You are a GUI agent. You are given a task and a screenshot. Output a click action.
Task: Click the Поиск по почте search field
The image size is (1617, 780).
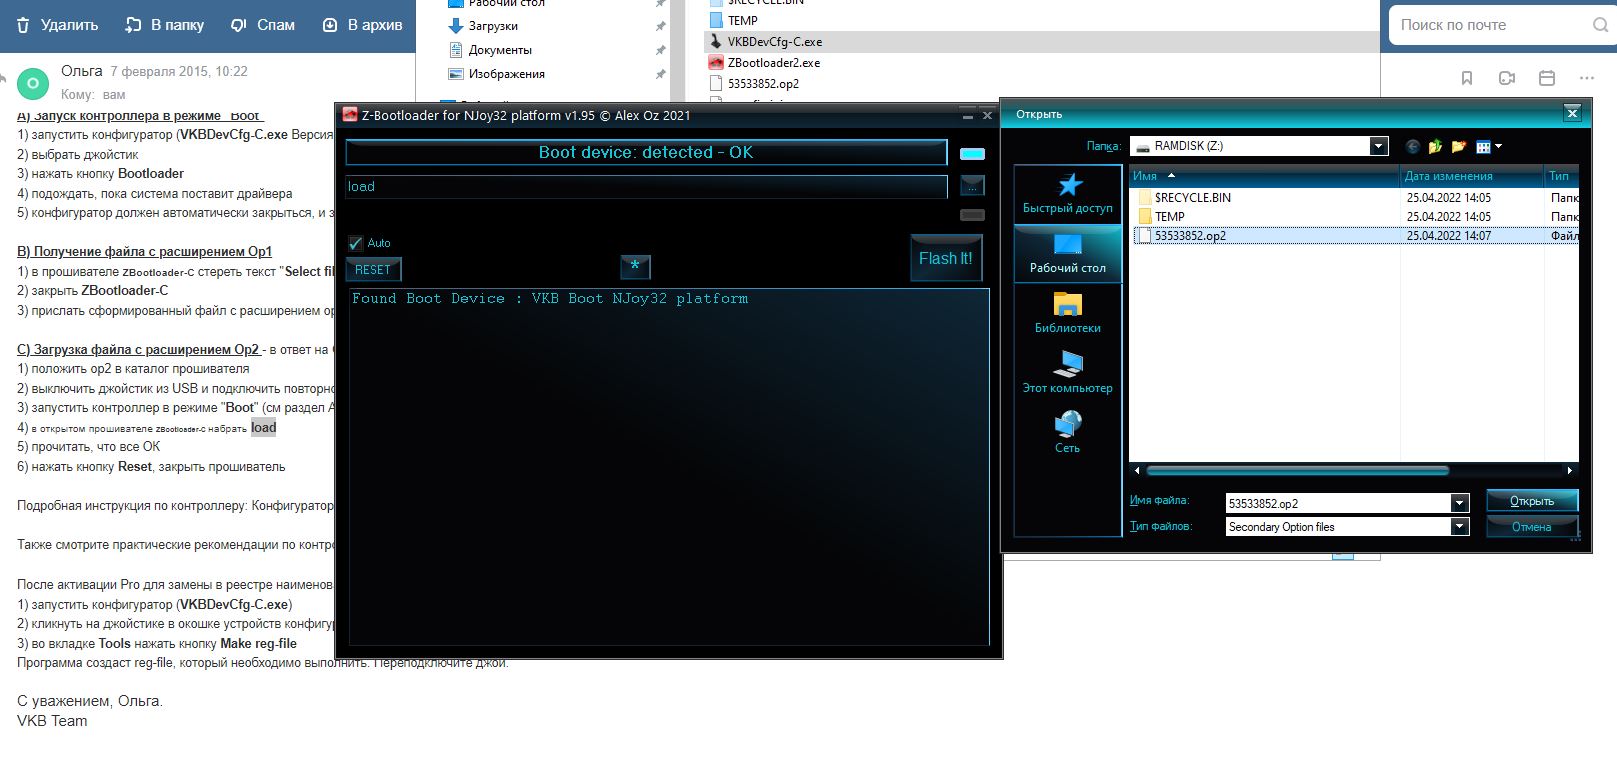1490,25
